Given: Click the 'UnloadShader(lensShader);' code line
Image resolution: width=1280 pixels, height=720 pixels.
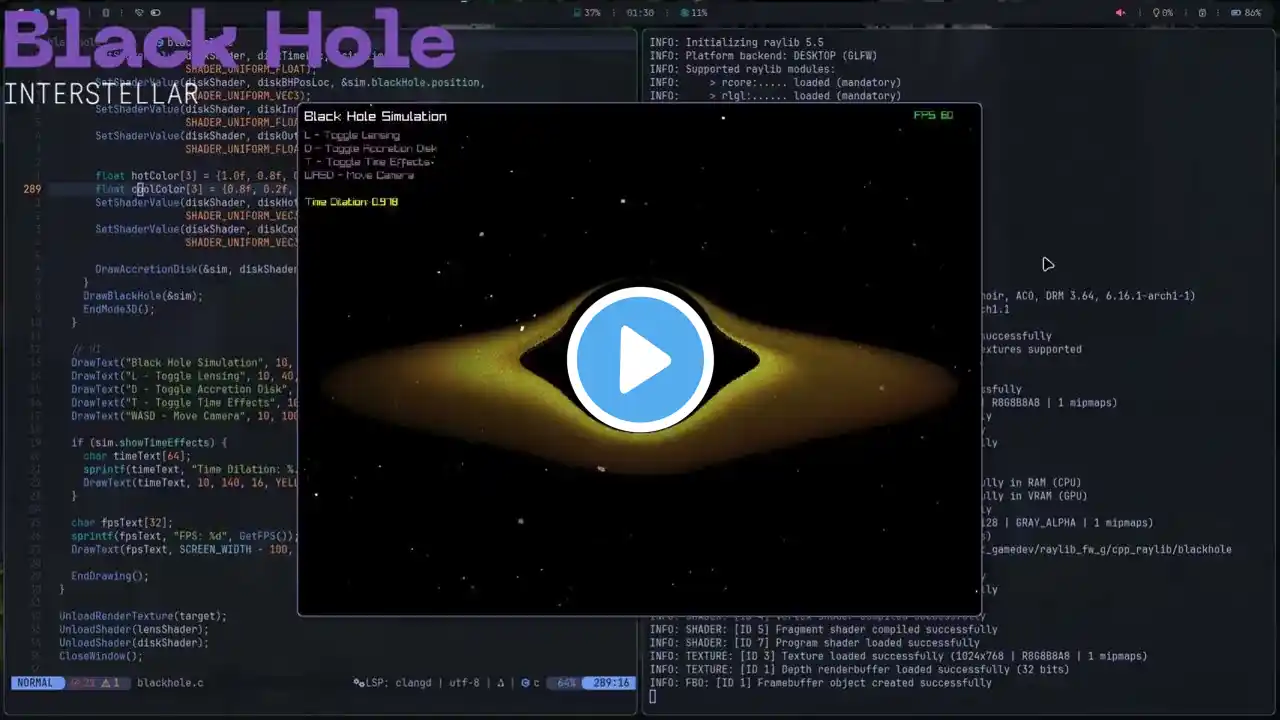Looking at the screenshot, I should pyautogui.click(x=134, y=629).
